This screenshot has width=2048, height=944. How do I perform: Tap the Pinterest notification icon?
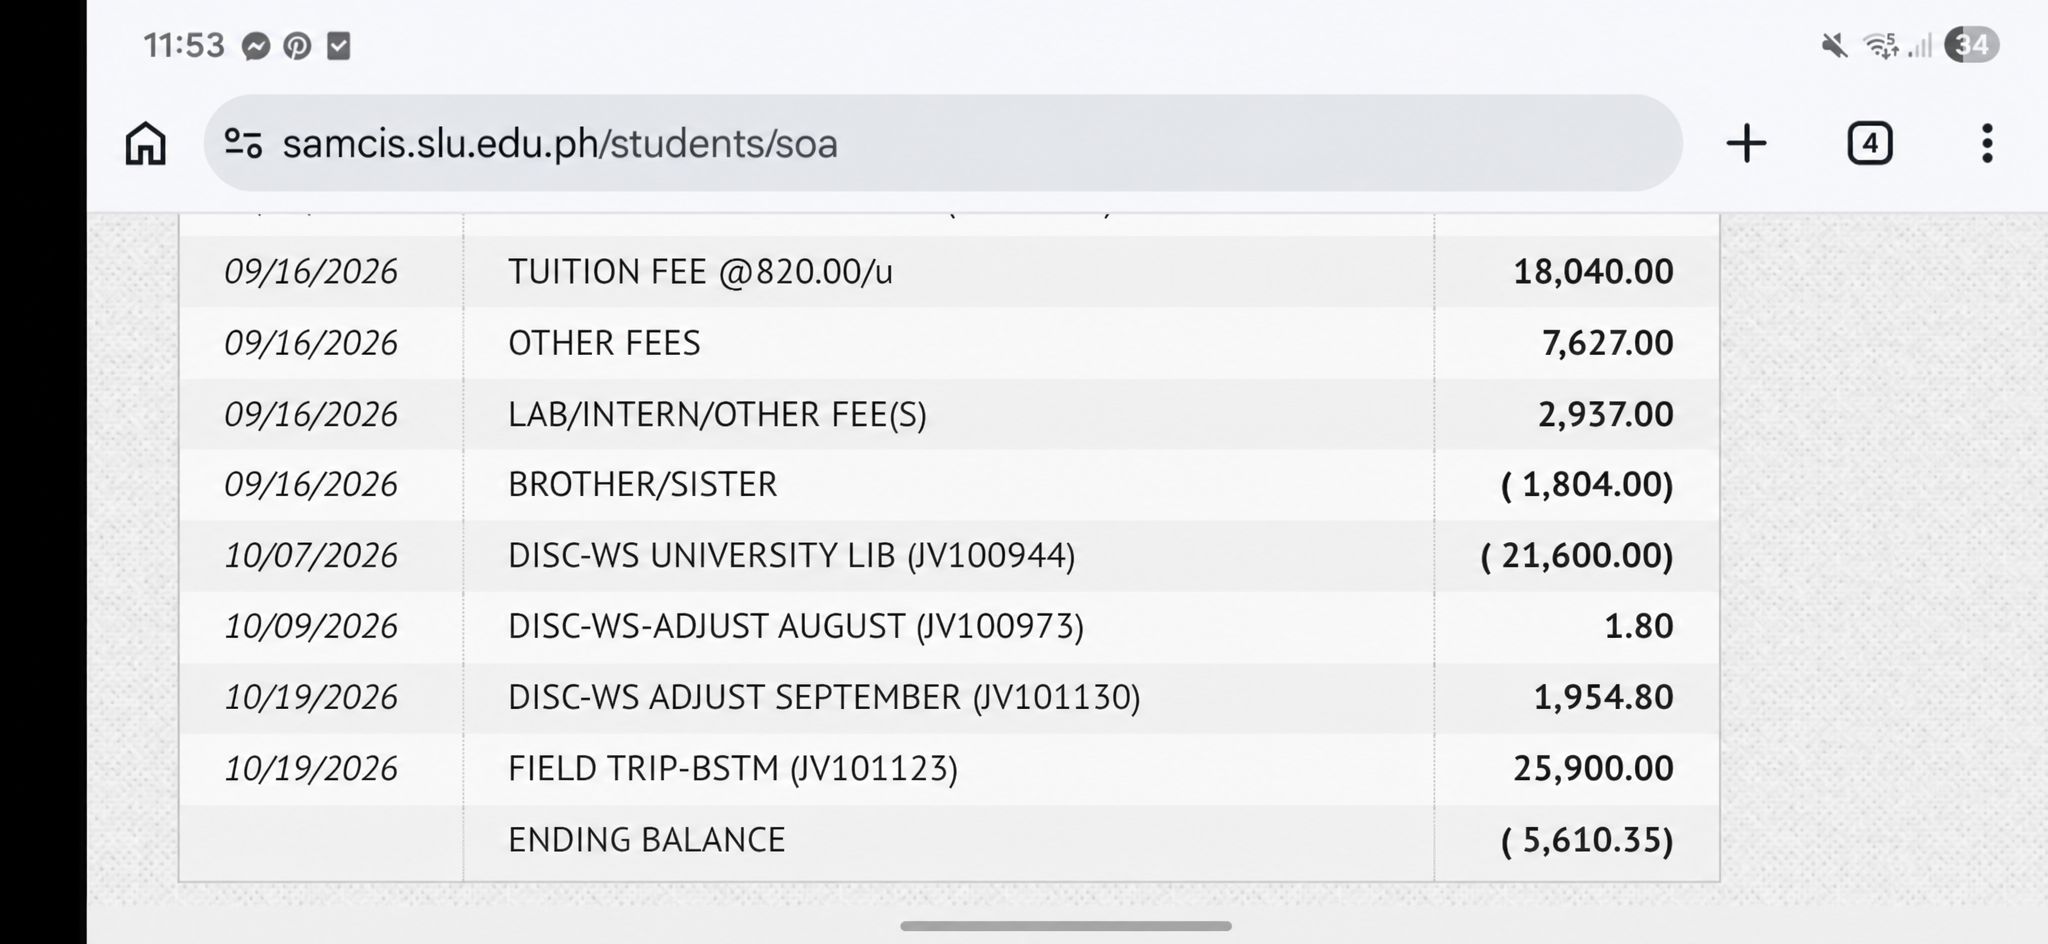(297, 46)
